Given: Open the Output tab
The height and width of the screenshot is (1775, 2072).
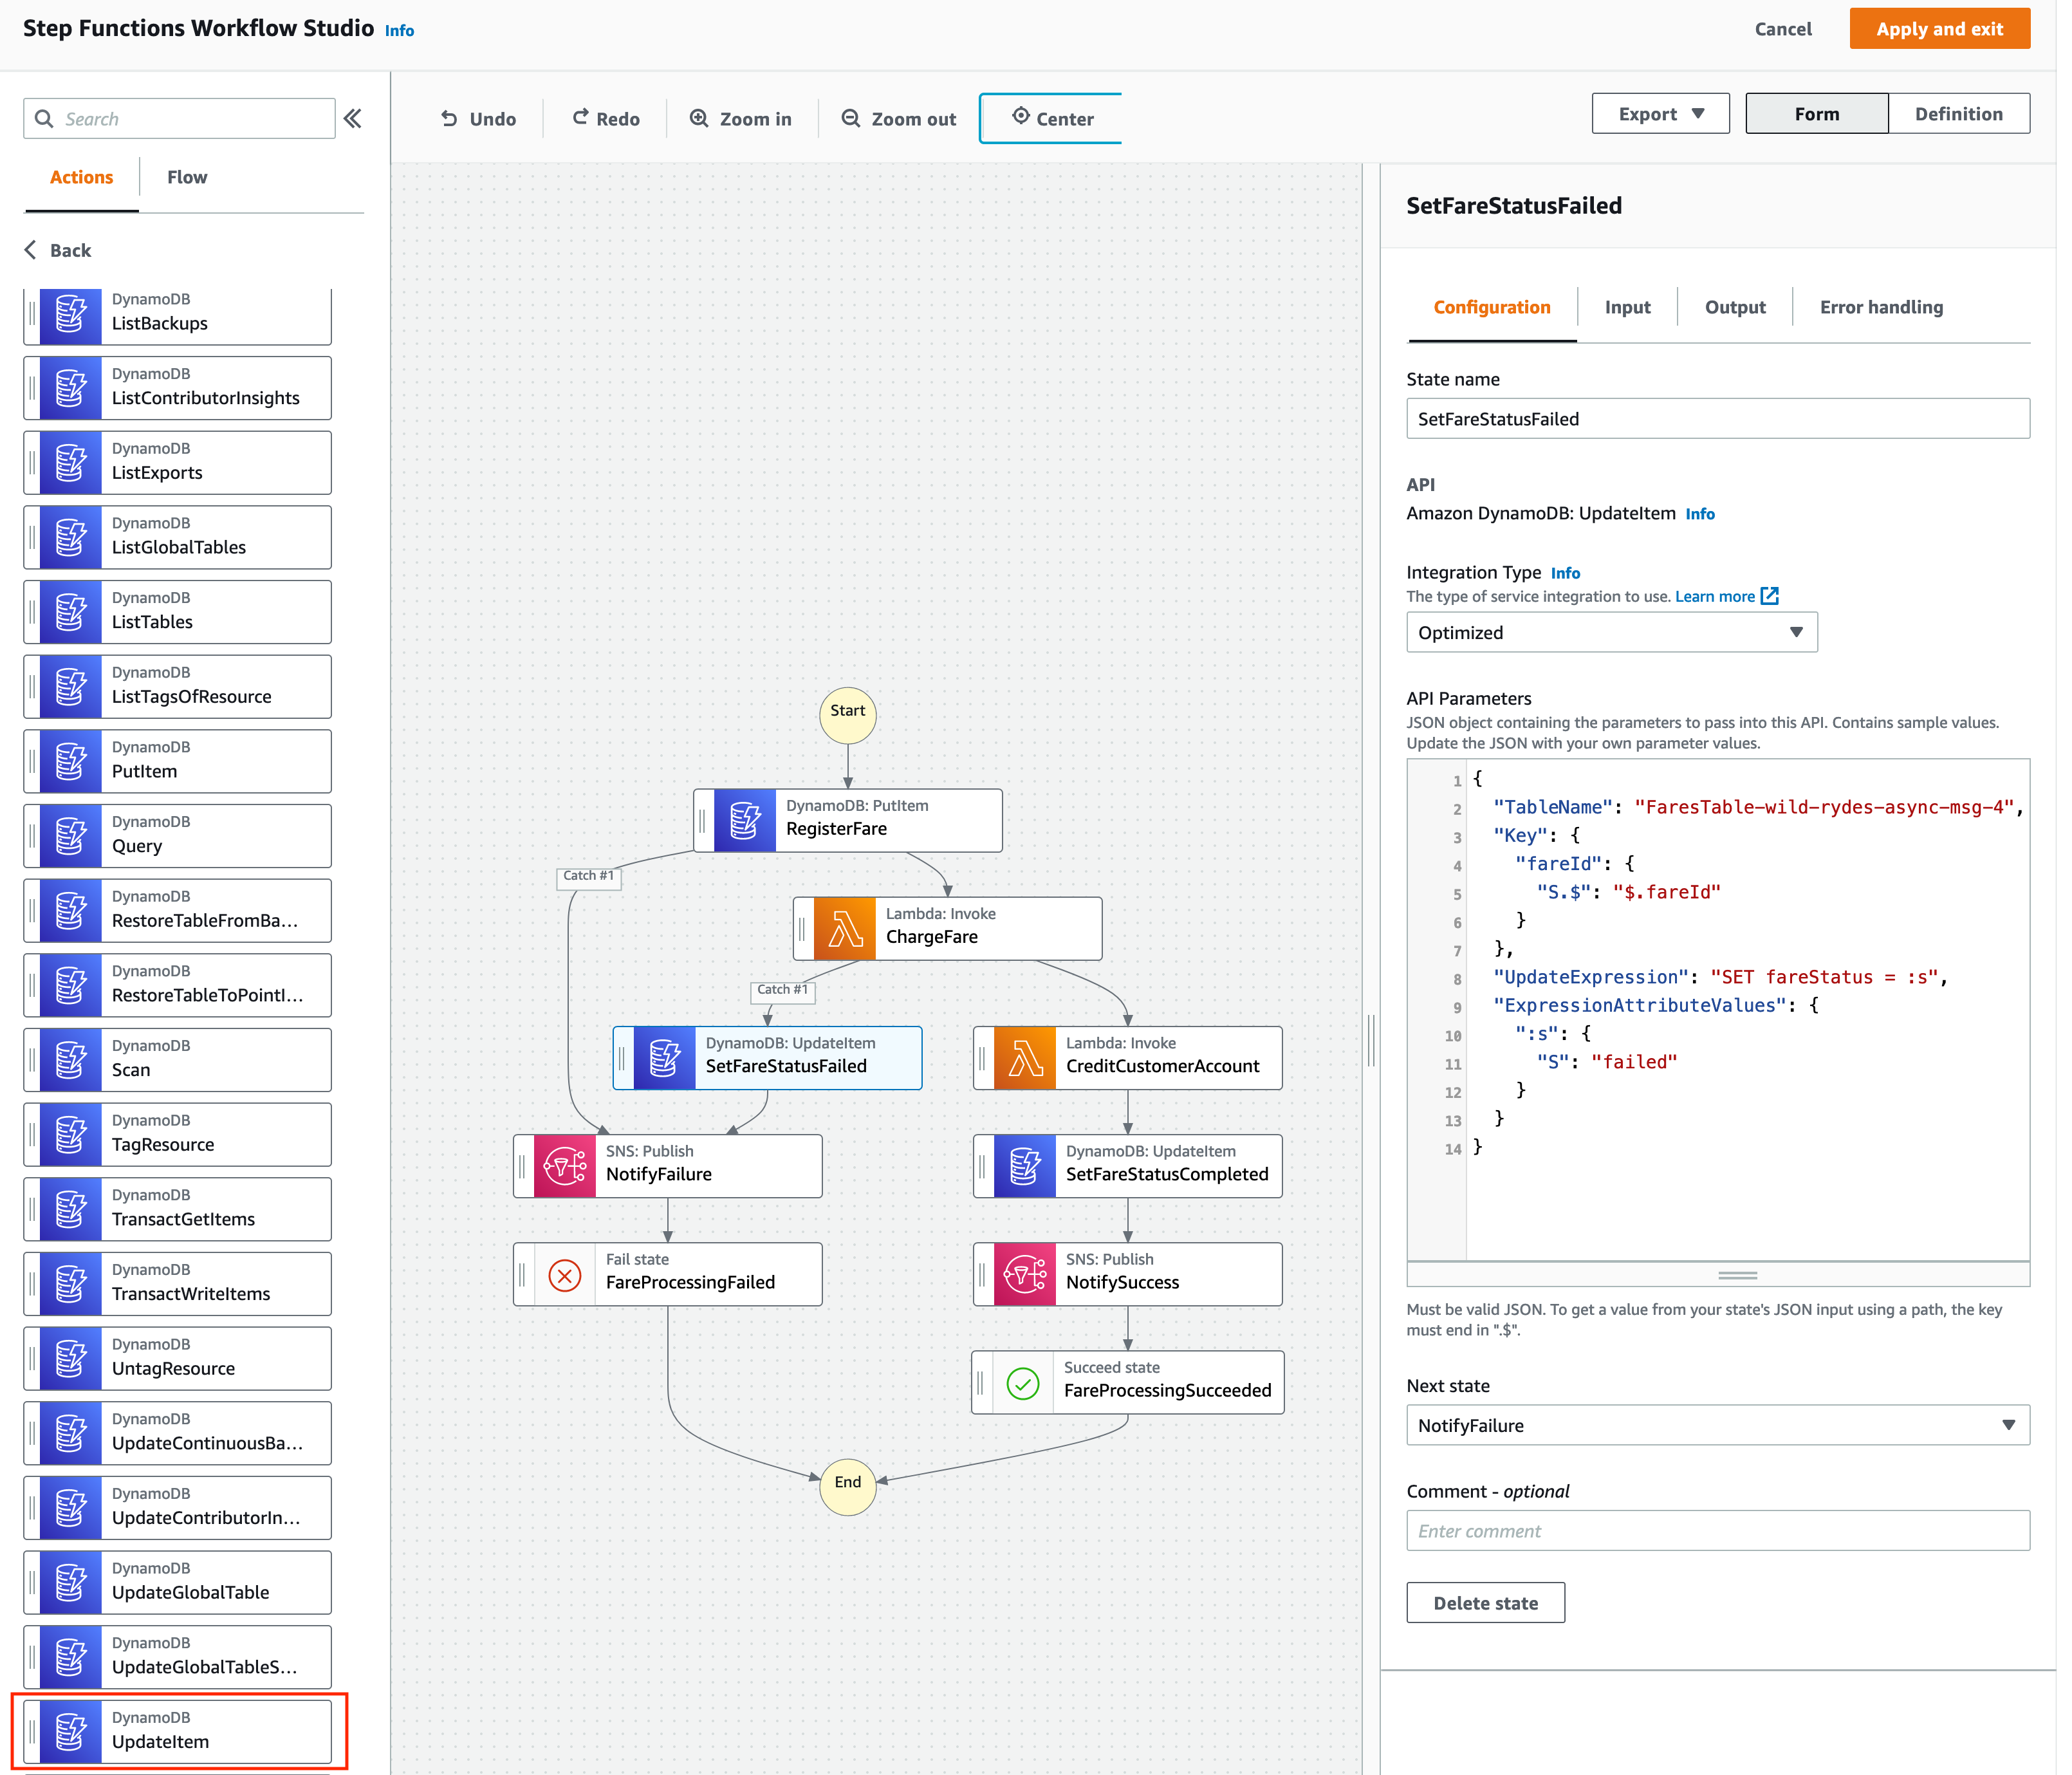Looking at the screenshot, I should (1735, 307).
